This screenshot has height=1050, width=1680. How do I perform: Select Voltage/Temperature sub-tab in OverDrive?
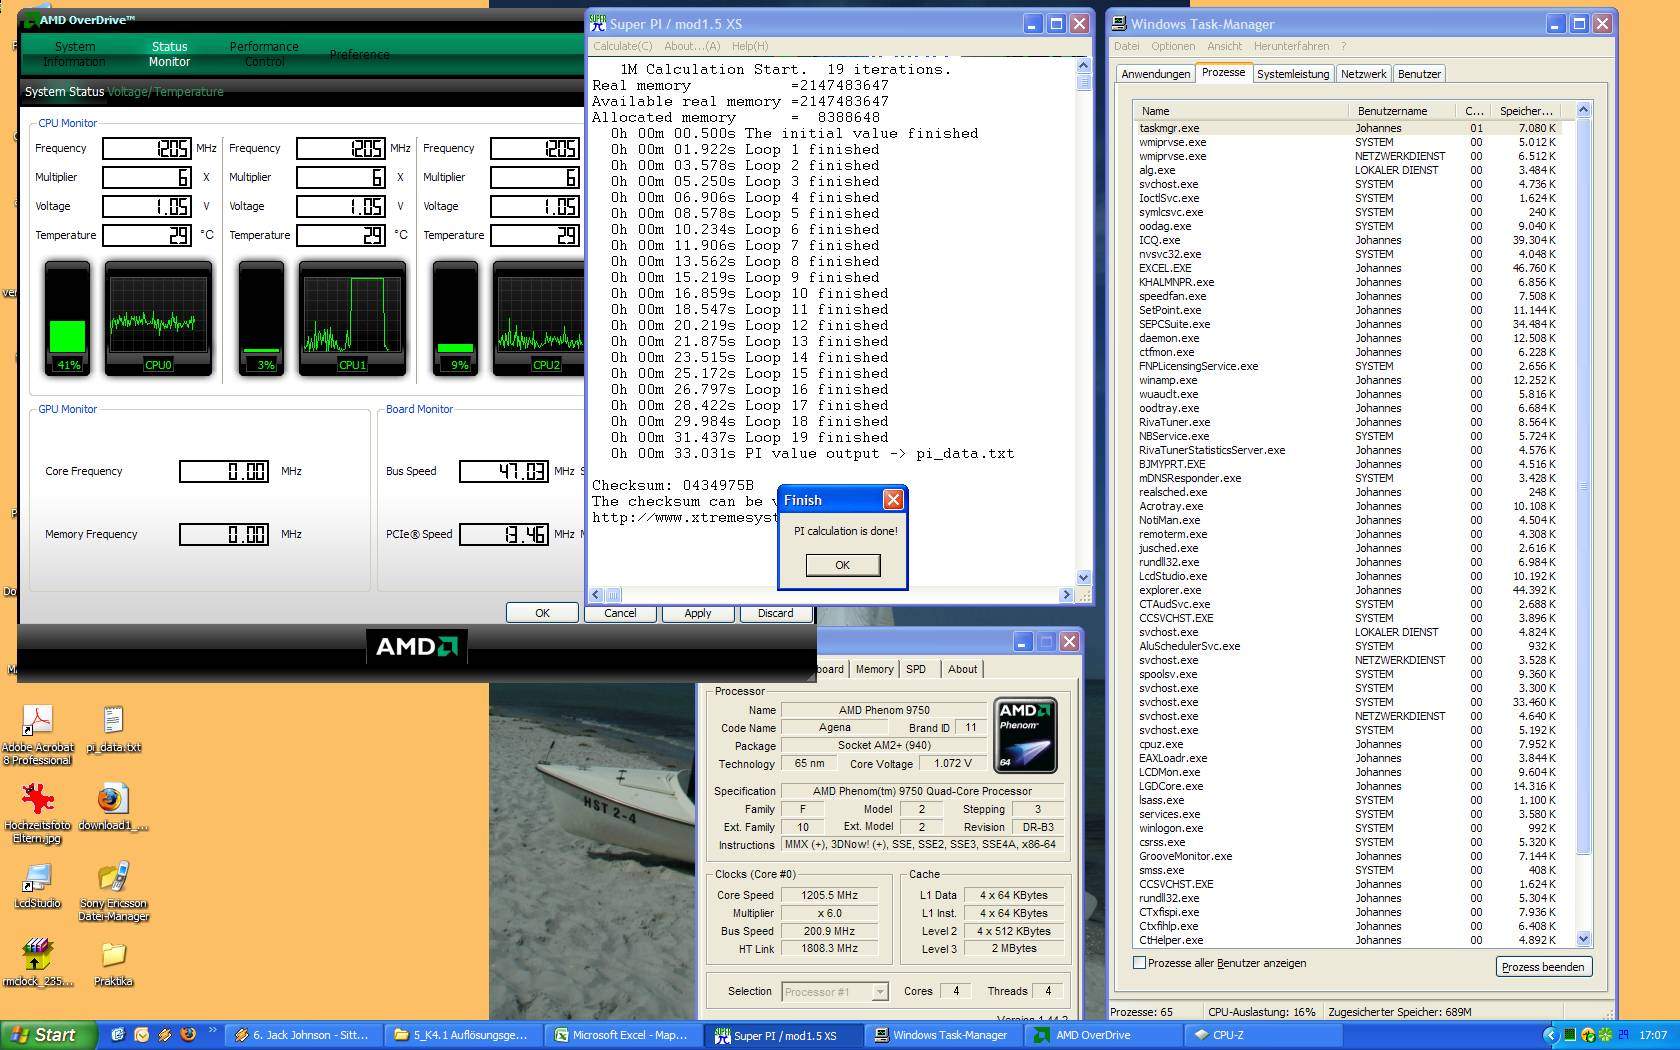[x=165, y=91]
